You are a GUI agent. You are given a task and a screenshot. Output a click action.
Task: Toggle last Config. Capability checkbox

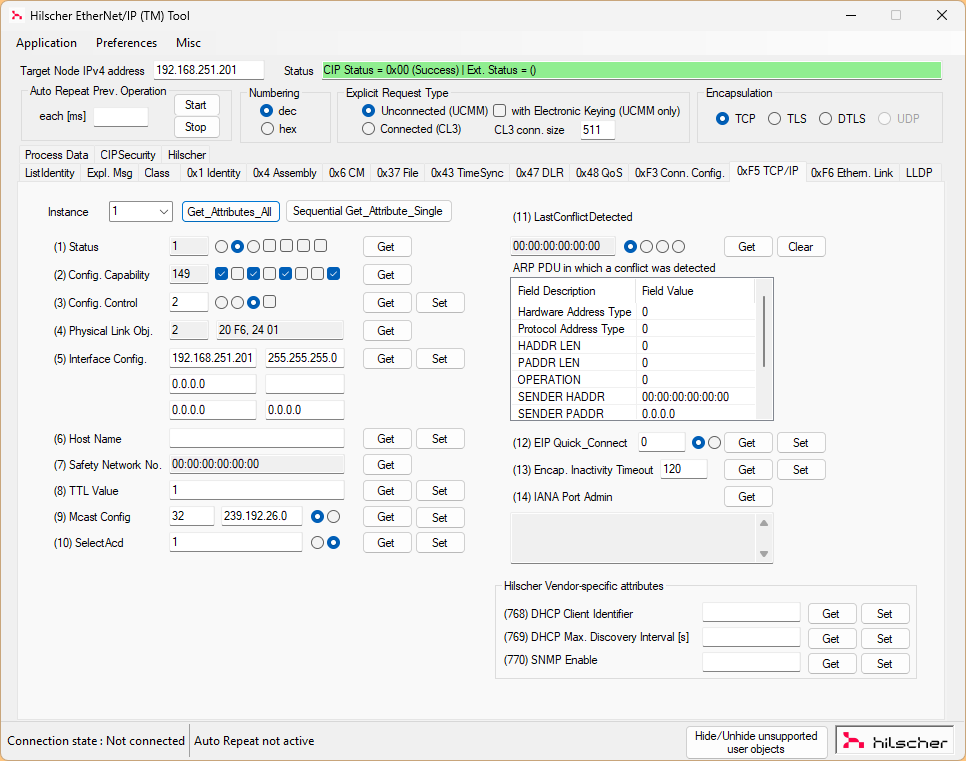pyautogui.click(x=333, y=274)
